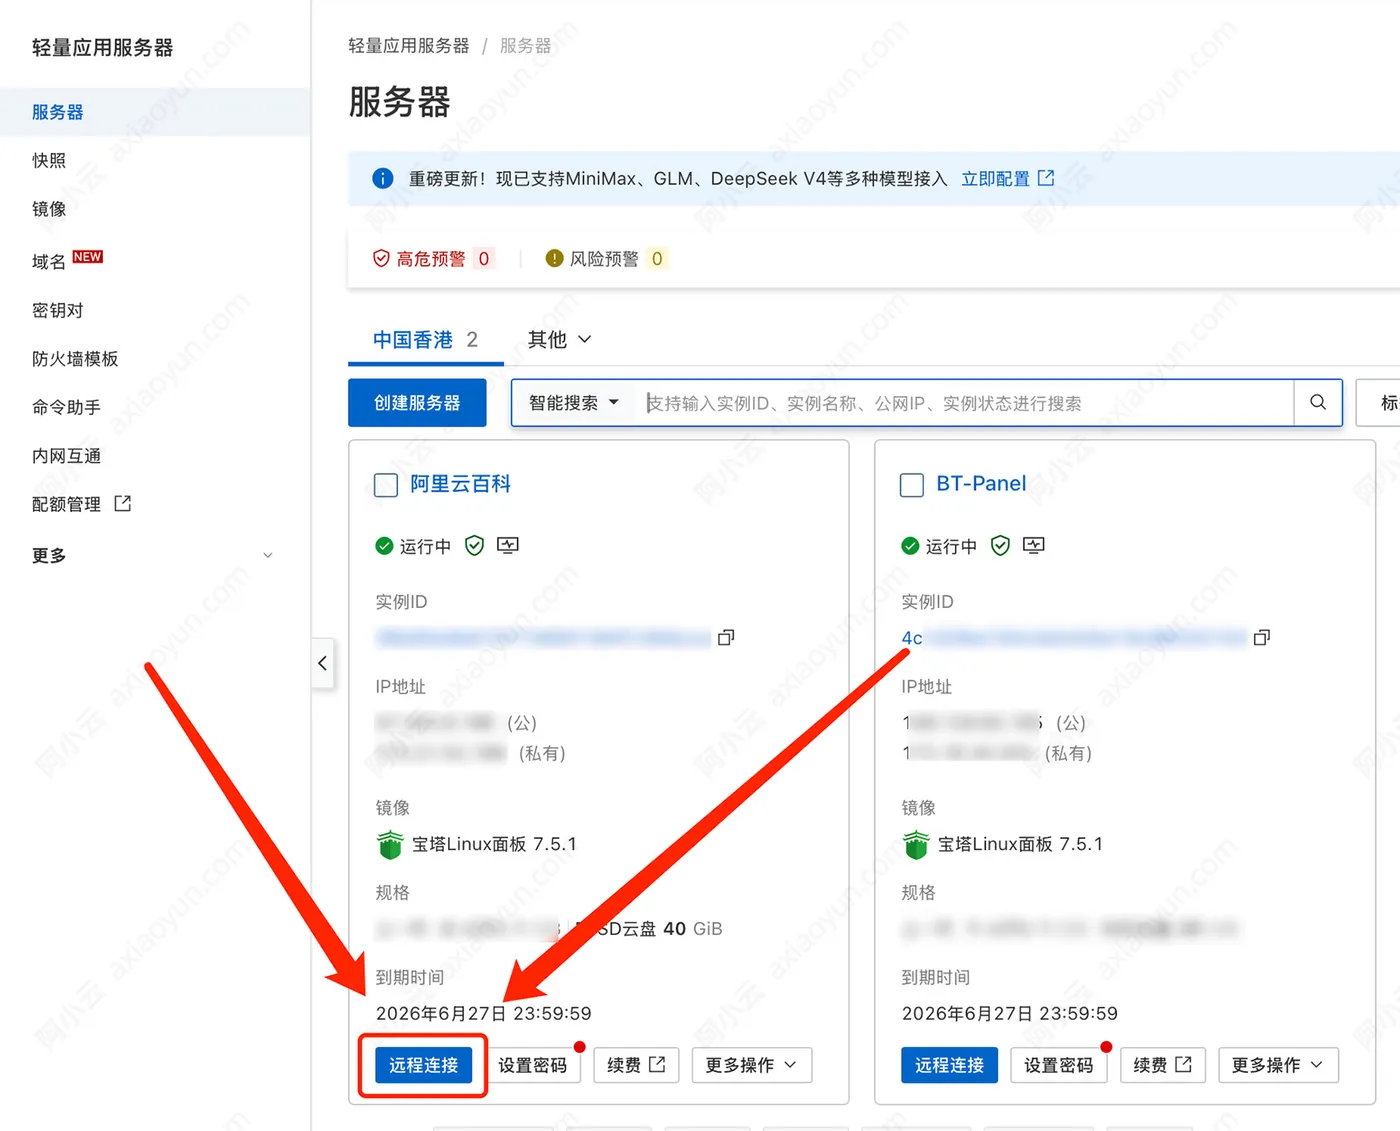Click 轻量应用服务器 in the breadcrumb
This screenshot has height=1131, width=1400.
point(408,46)
